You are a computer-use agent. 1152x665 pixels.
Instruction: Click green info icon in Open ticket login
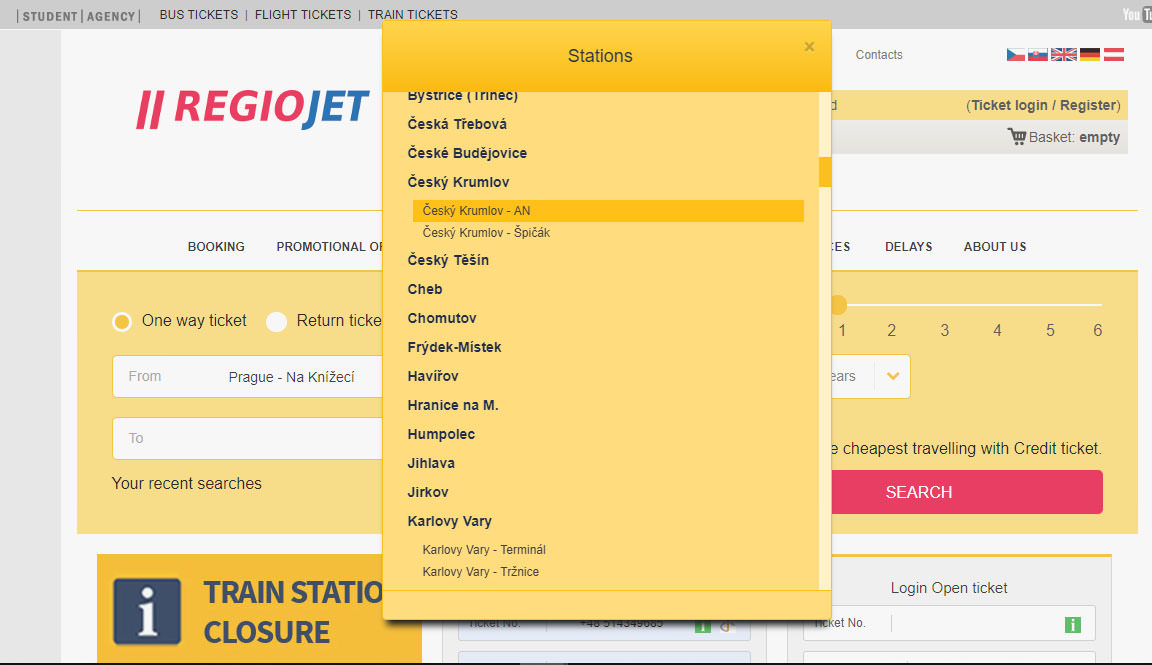1073,624
